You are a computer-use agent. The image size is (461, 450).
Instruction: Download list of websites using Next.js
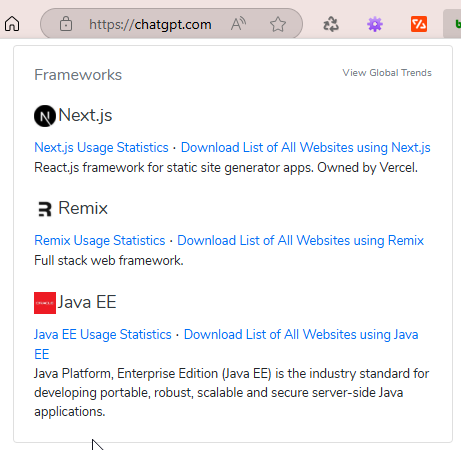306,147
